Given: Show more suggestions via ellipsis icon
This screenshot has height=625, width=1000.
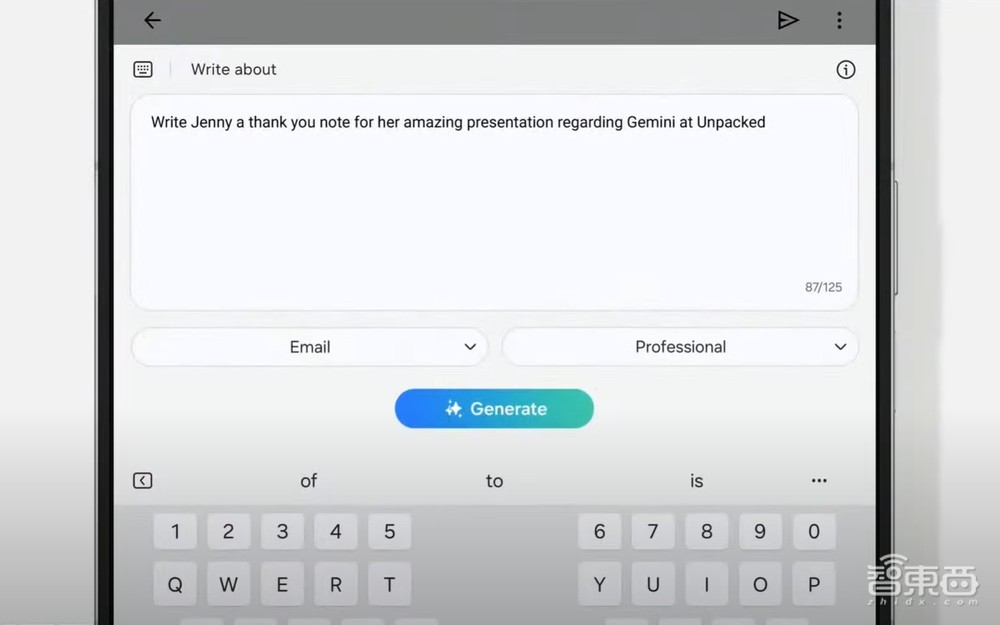Looking at the screenshot, I should point(819,481).
